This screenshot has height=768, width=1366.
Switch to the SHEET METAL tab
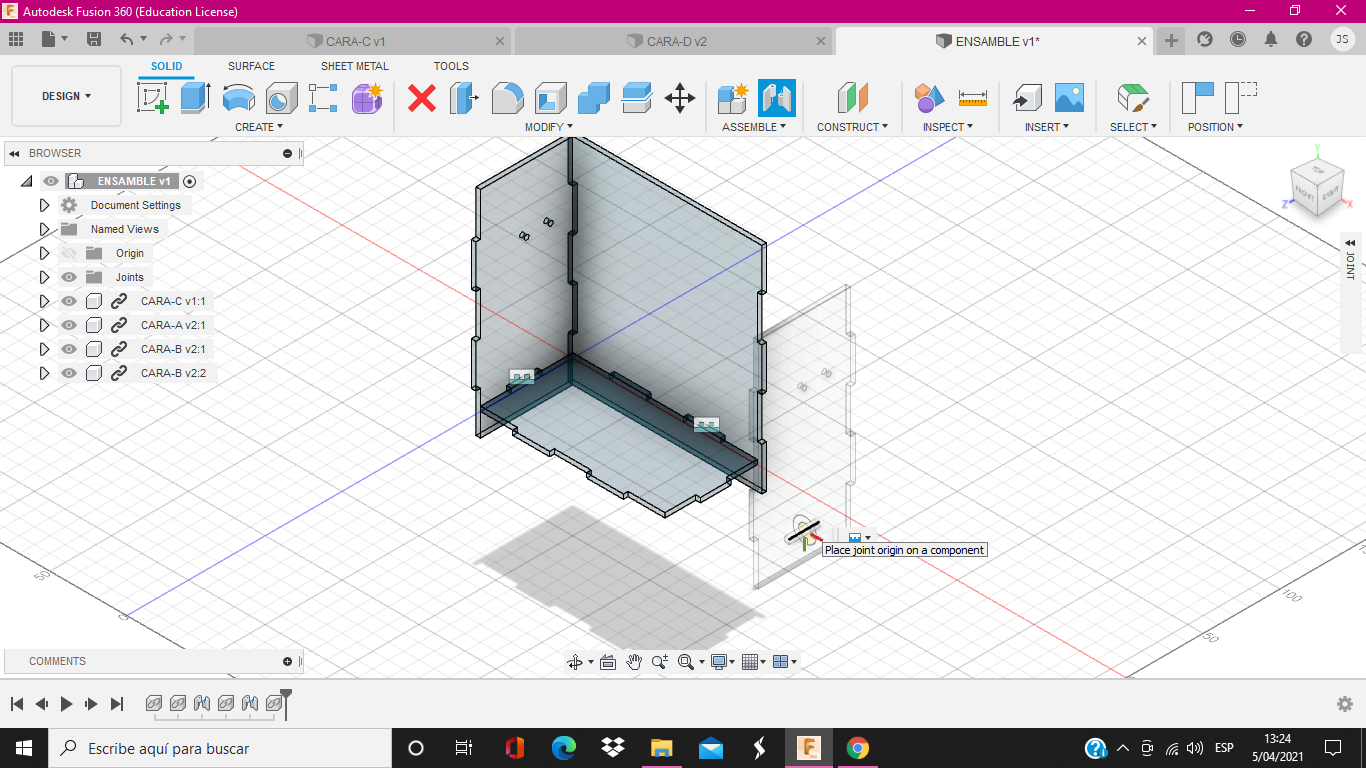click(355, 66)
